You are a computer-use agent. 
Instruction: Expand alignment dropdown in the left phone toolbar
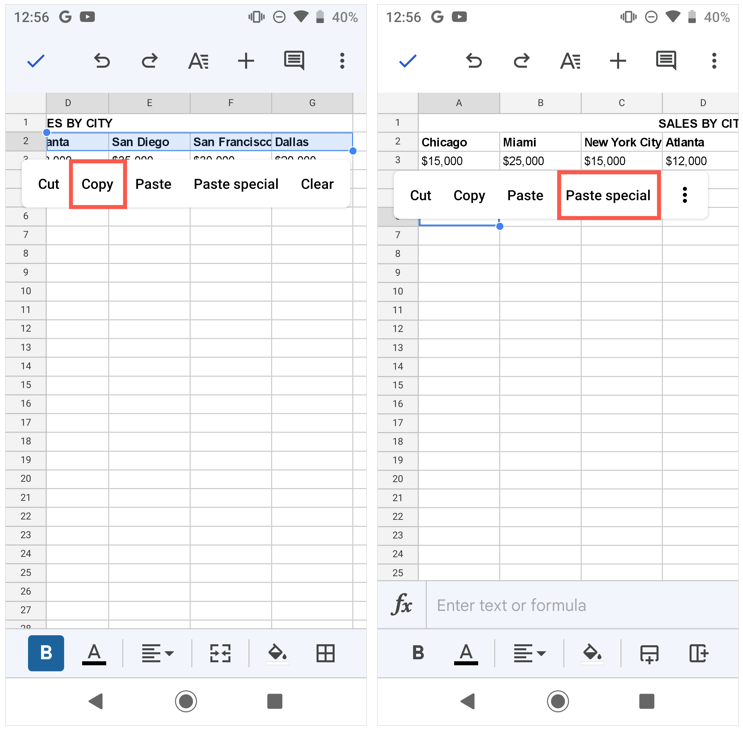[x=157, y=653]
